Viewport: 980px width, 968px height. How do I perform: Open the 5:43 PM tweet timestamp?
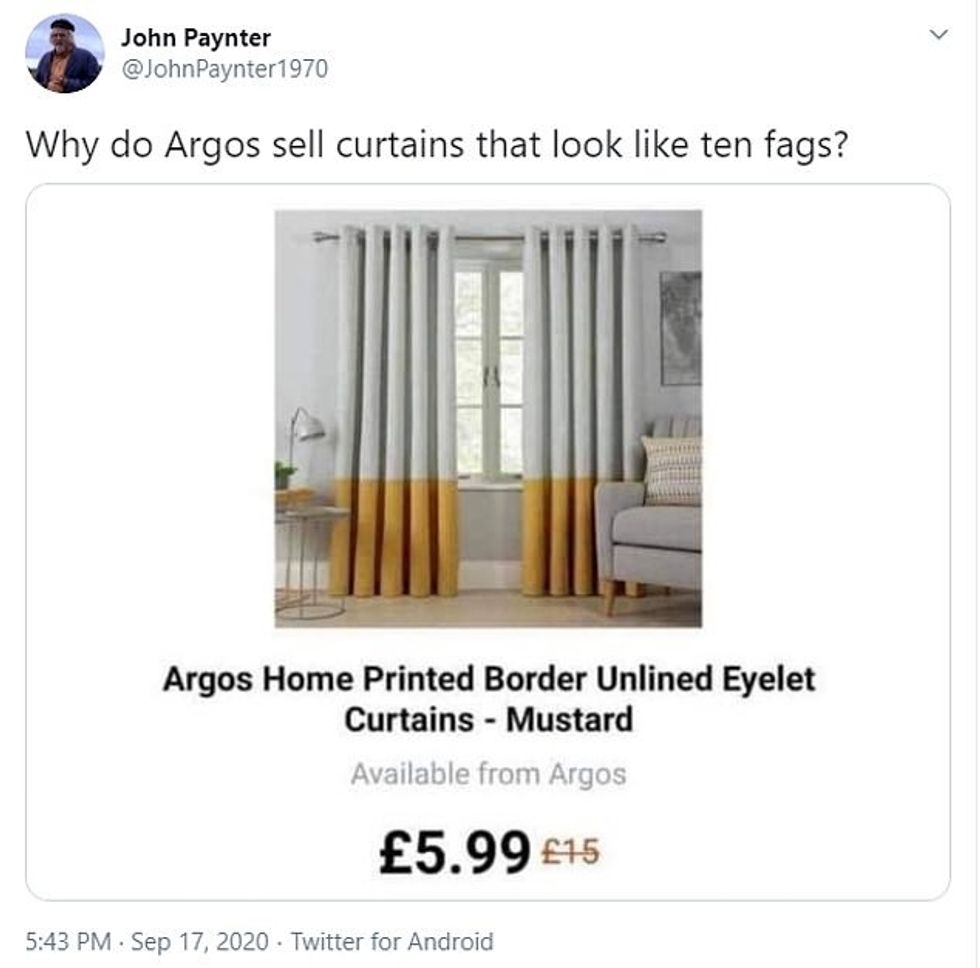click(68, 941)
